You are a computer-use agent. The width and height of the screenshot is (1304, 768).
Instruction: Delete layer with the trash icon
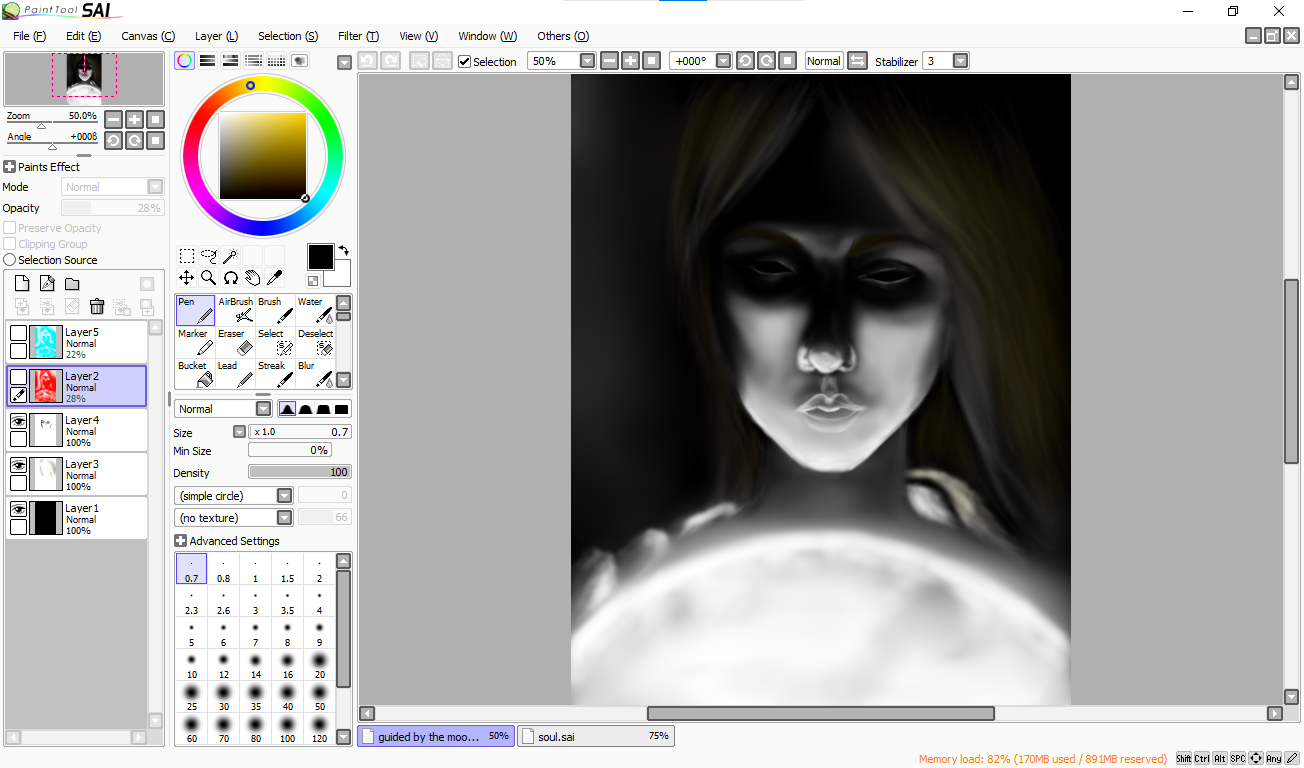(97, 307)
